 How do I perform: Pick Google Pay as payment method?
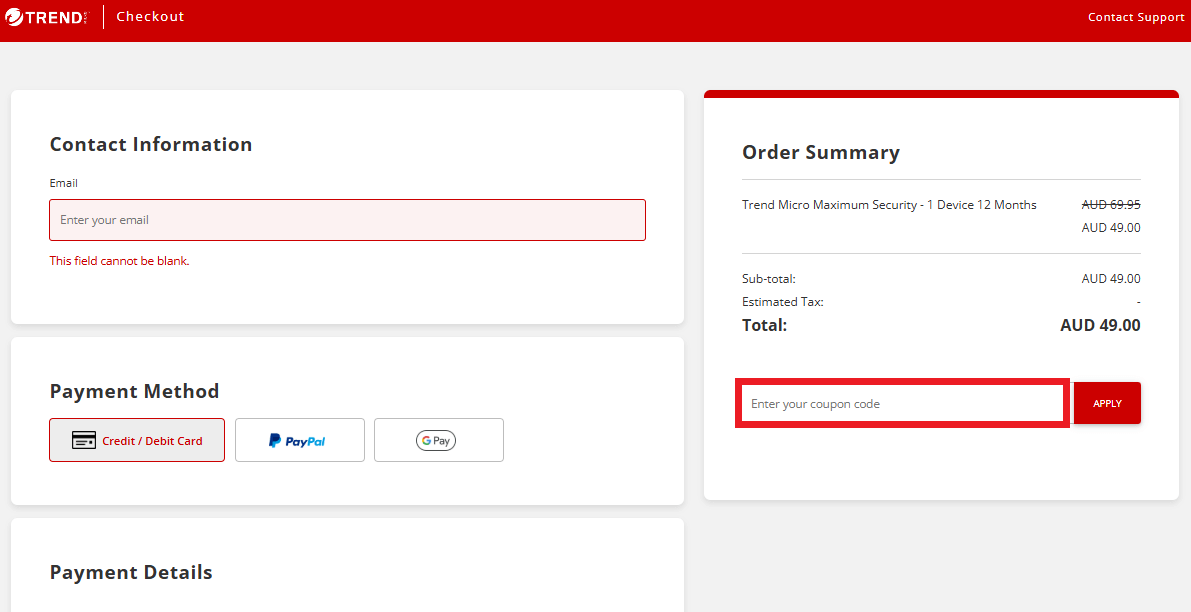(x=438, y=440)
